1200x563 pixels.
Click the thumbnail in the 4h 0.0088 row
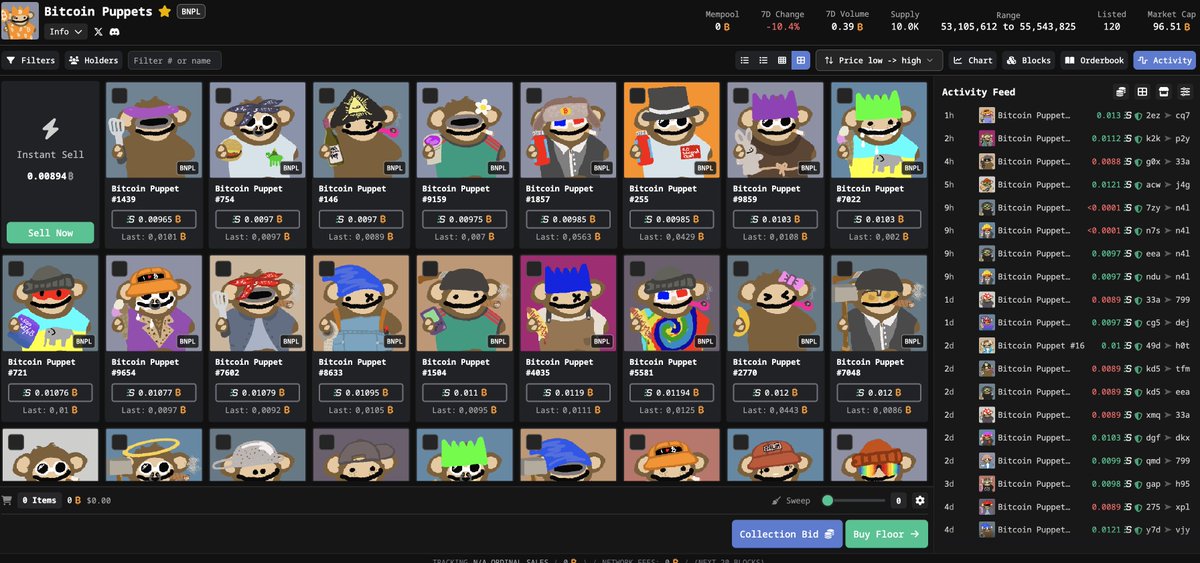pos(986,161)
